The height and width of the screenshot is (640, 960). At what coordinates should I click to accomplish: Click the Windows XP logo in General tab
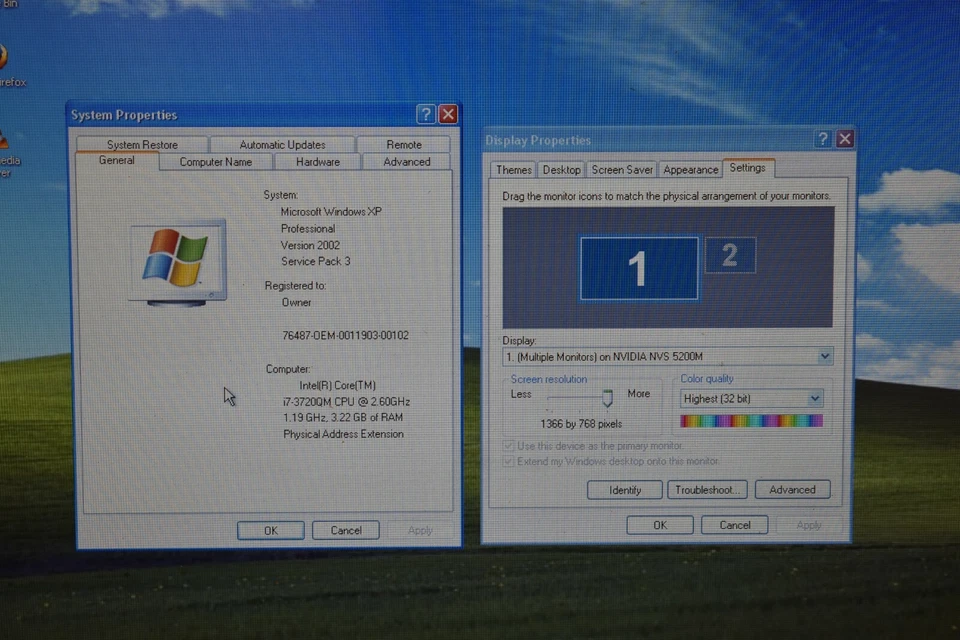coord(176,260)
